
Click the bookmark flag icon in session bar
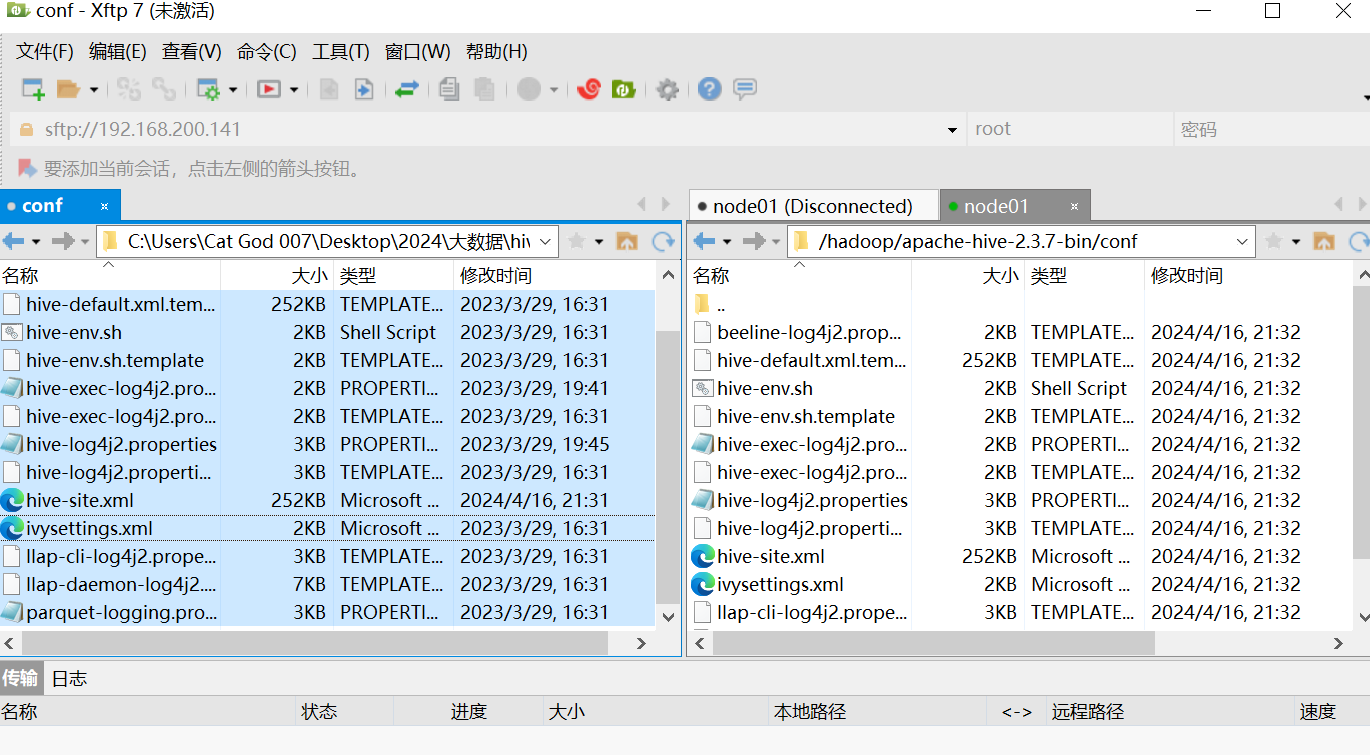pyautogui.click(x=27, y=169)
